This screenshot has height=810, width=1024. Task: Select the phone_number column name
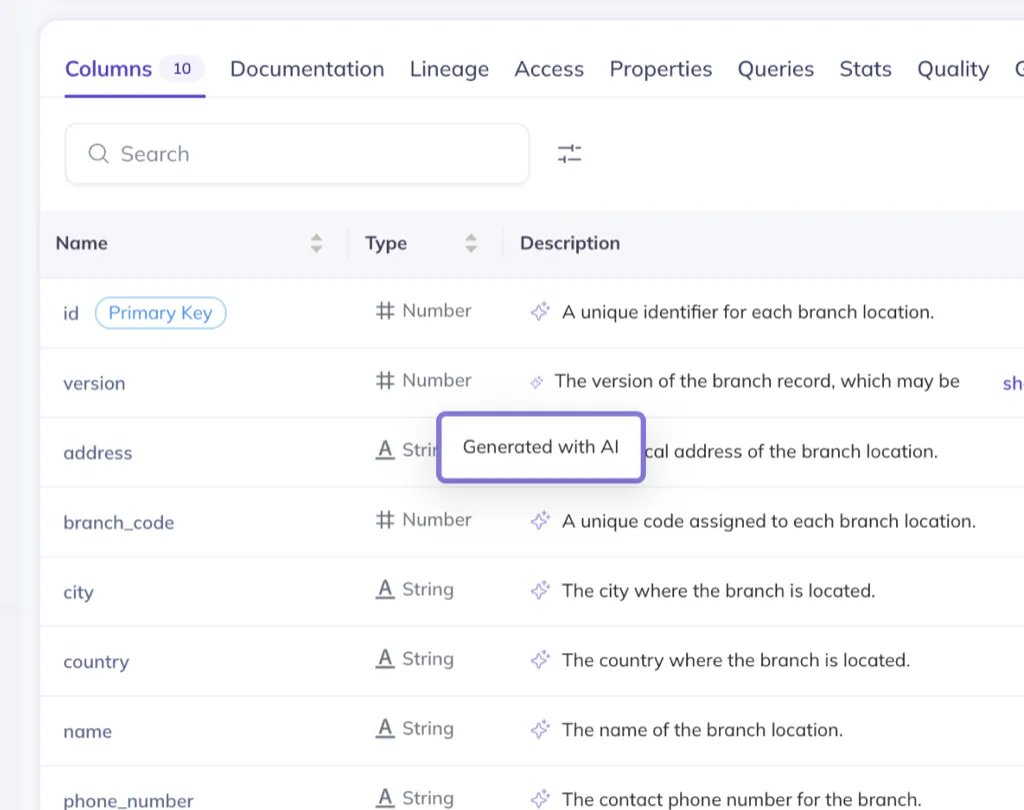tap(128, 800)
